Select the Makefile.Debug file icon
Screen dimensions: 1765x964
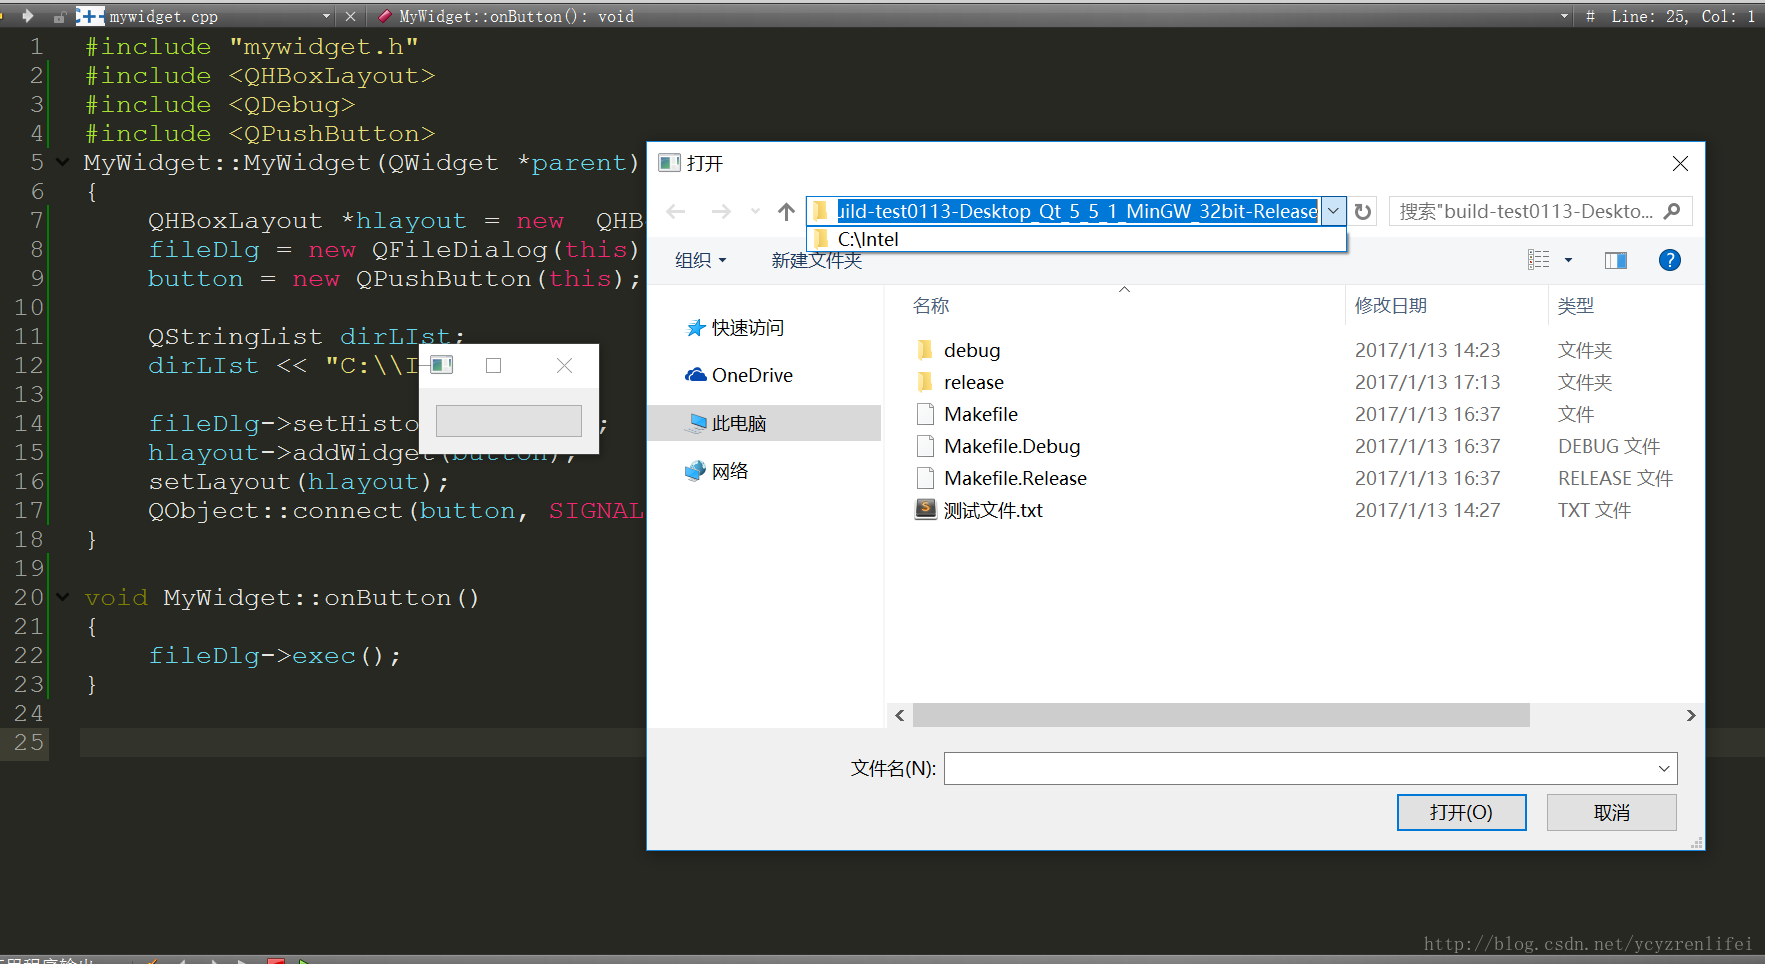925,446
